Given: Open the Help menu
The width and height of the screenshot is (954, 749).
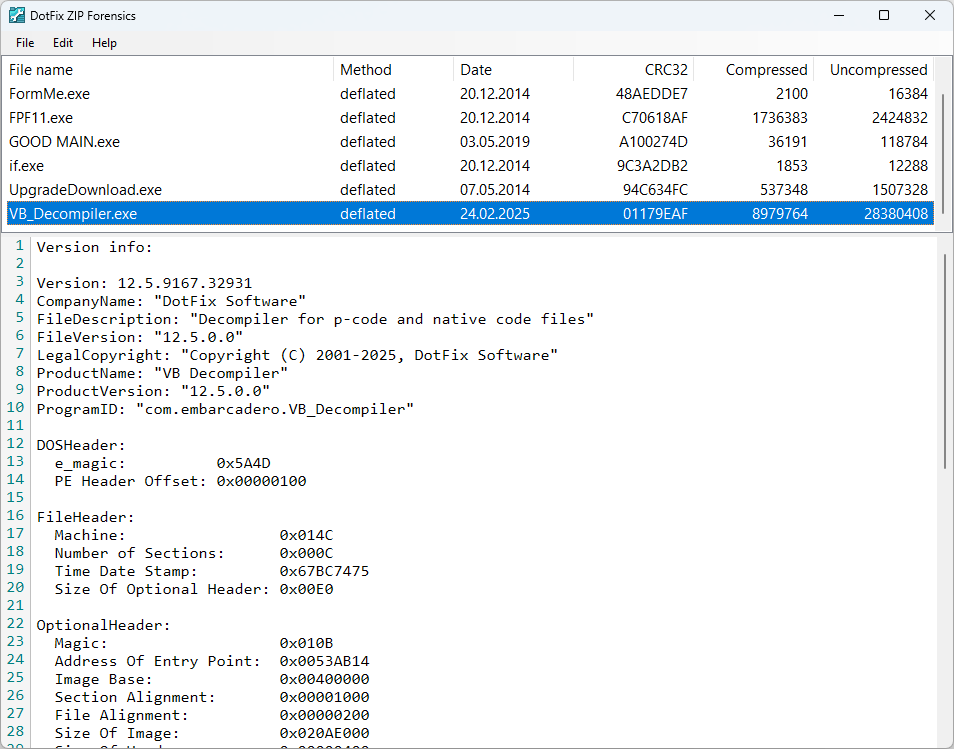Looking at the screenshot, I should (104, 43).
